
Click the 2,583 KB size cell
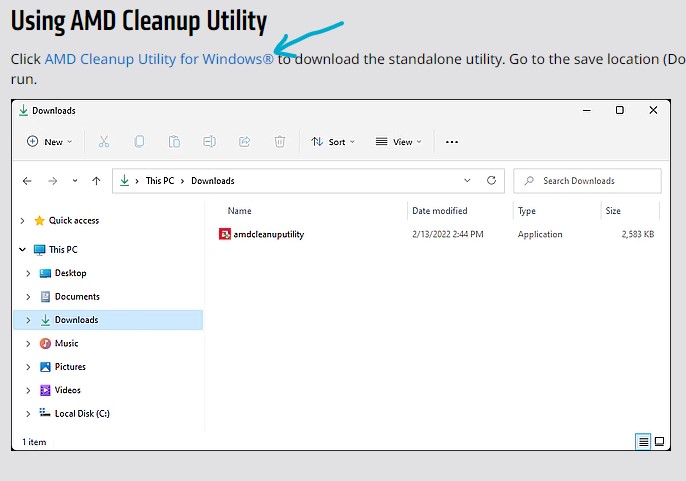[638, 234]
